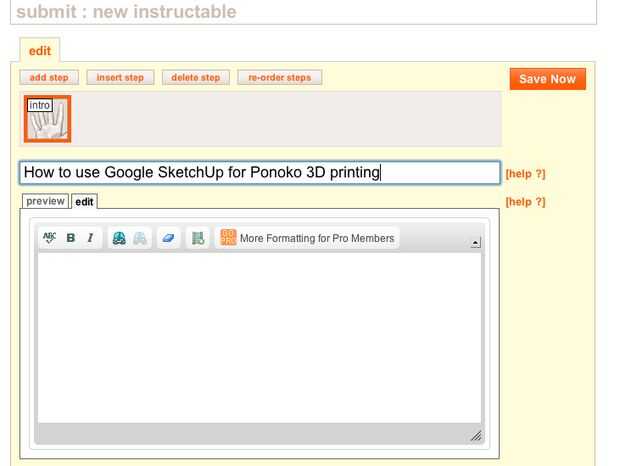Open the top edit tab
Screen dimensions: 620x466
pos(40,51)
